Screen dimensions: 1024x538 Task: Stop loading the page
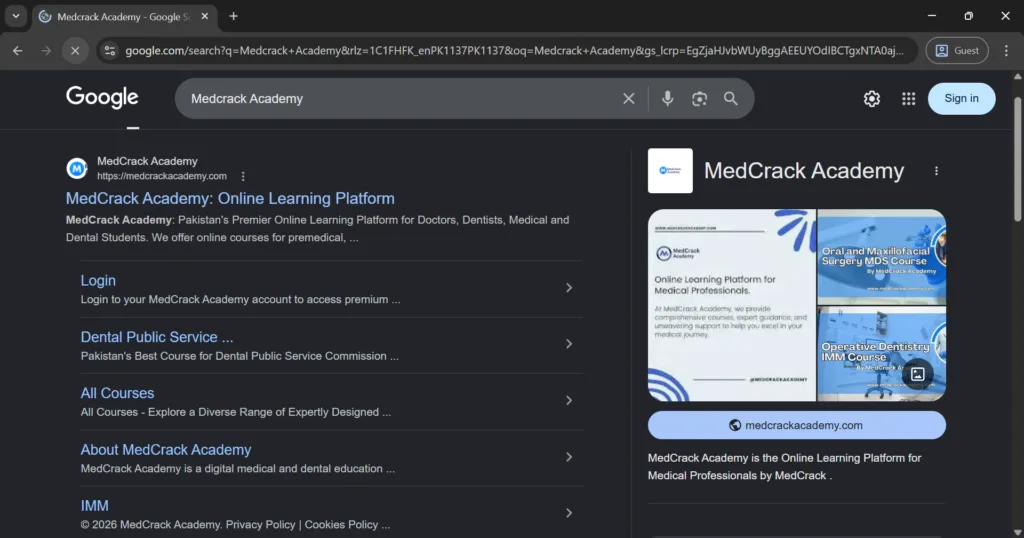pos(75,50)
